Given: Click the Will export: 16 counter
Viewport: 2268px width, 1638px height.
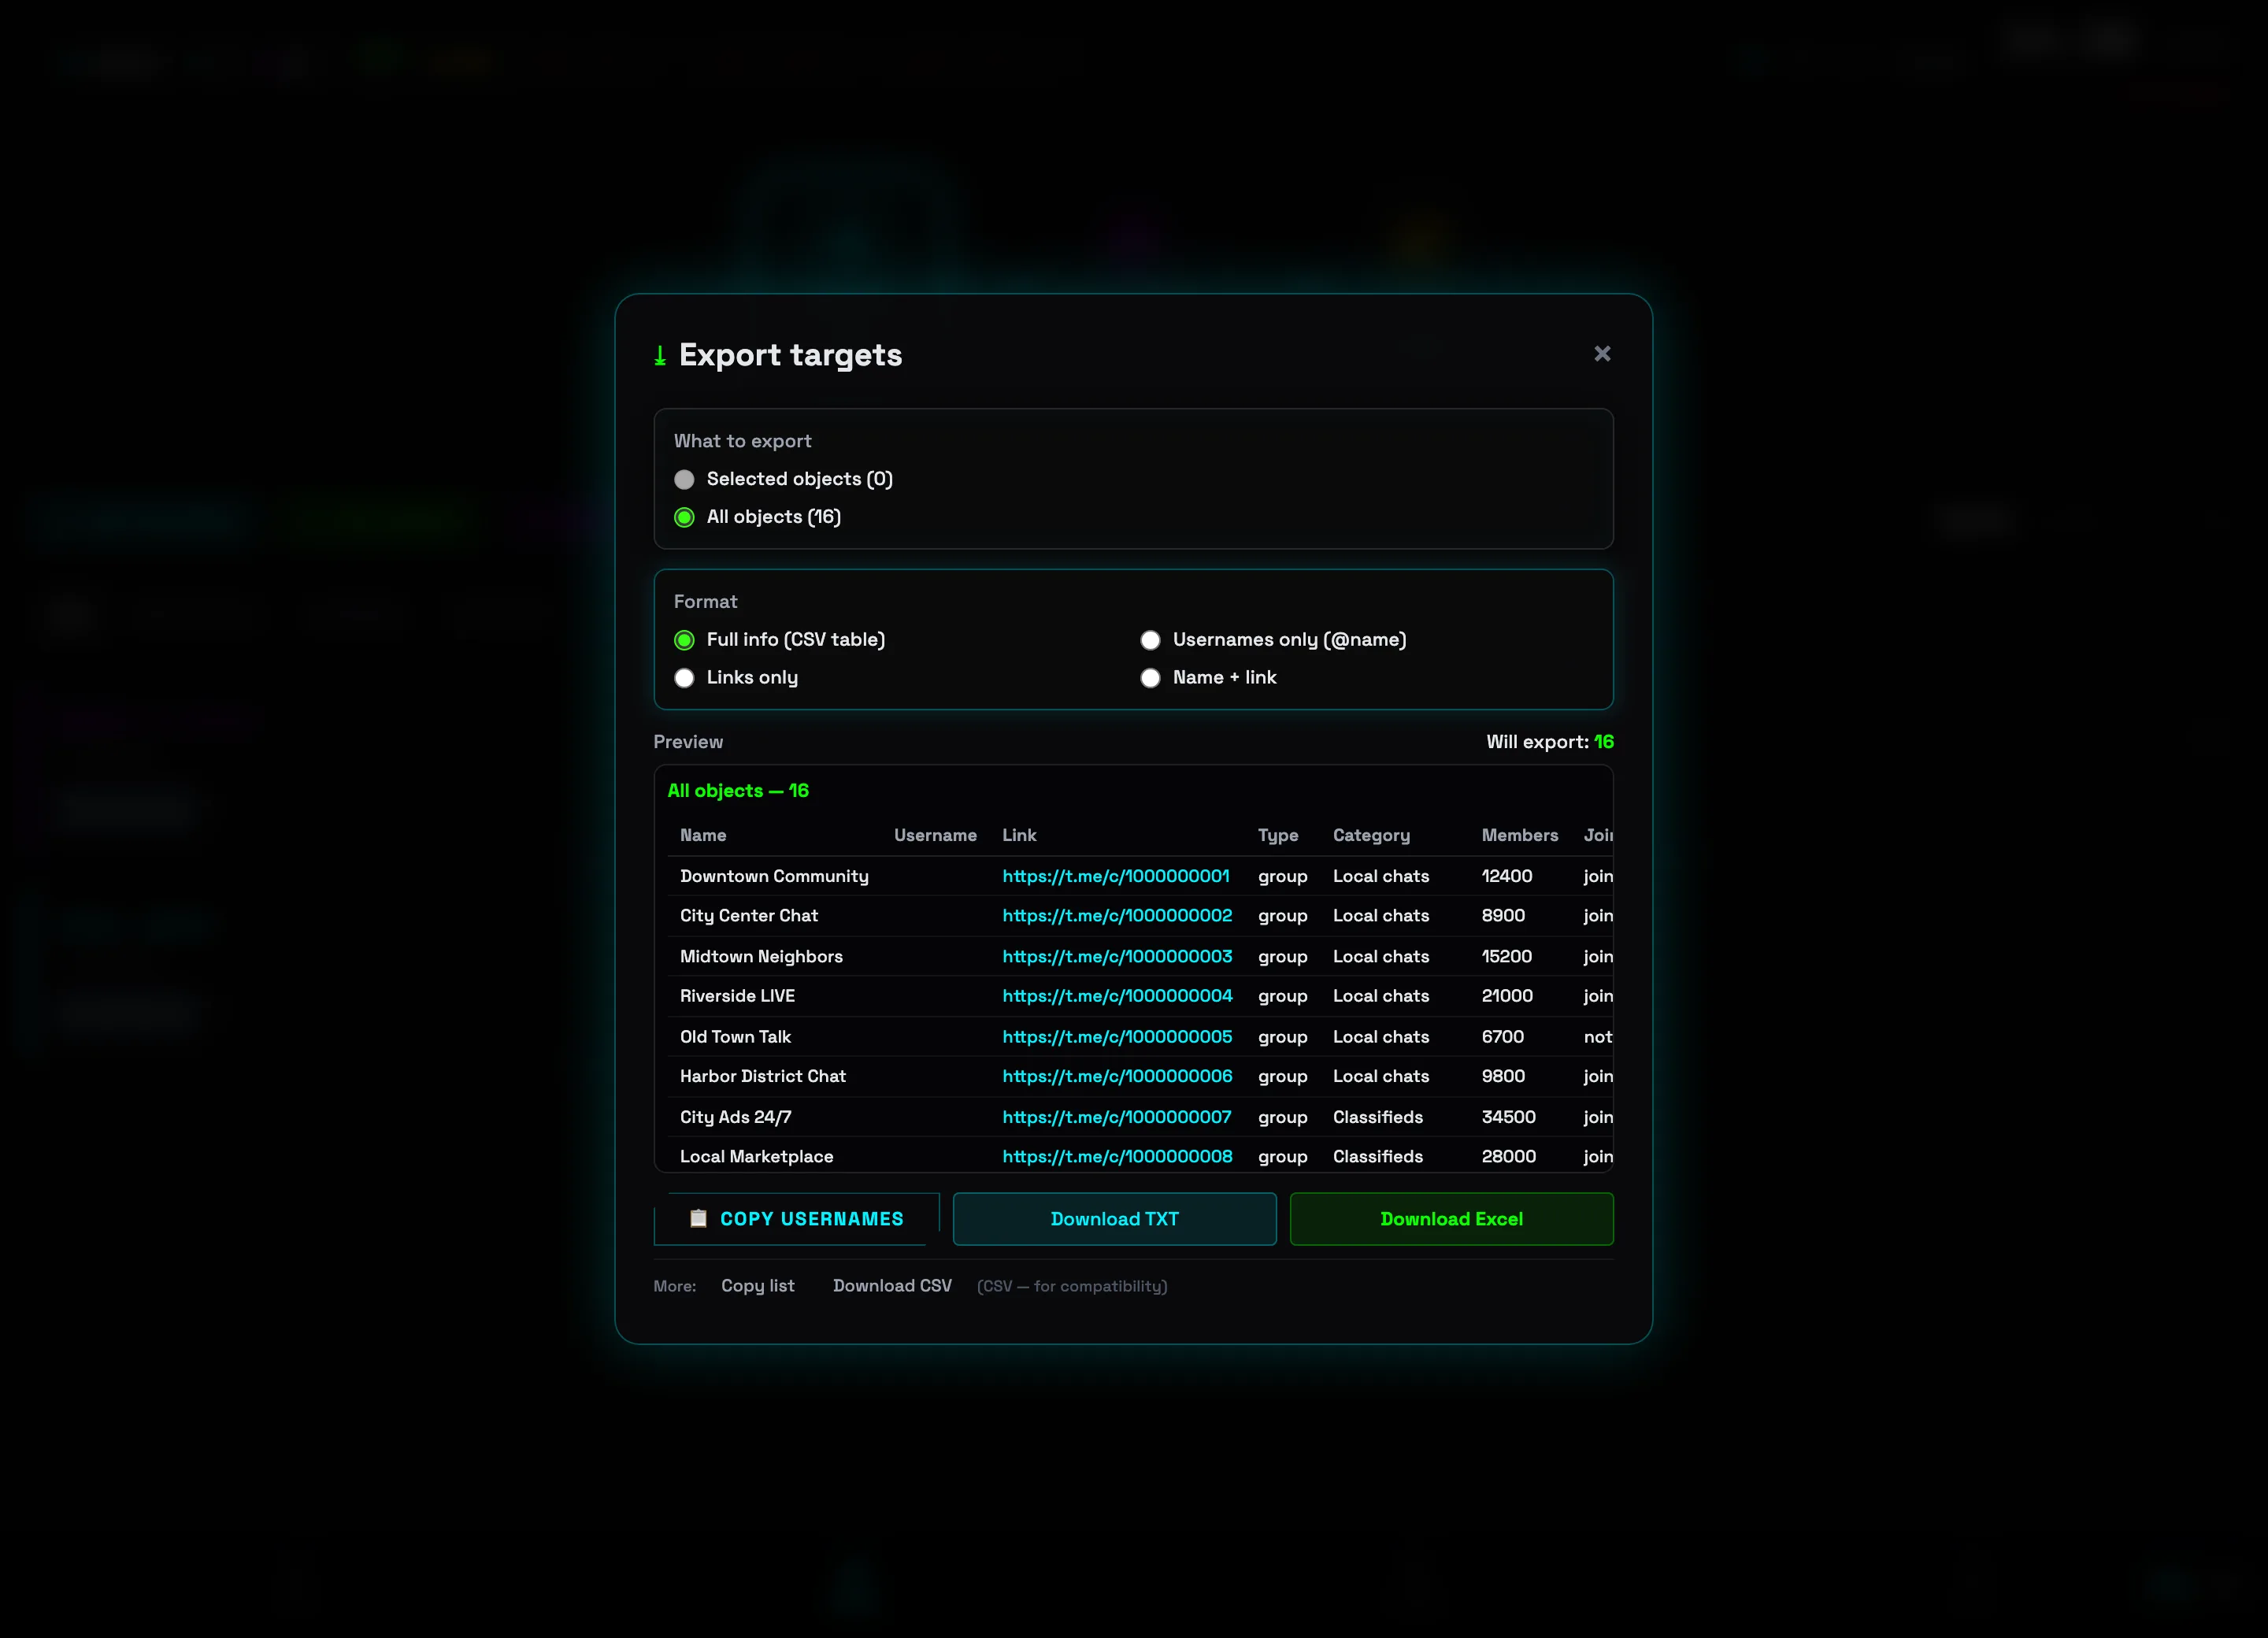Looking at the screenshot, I should point(1549,742).
